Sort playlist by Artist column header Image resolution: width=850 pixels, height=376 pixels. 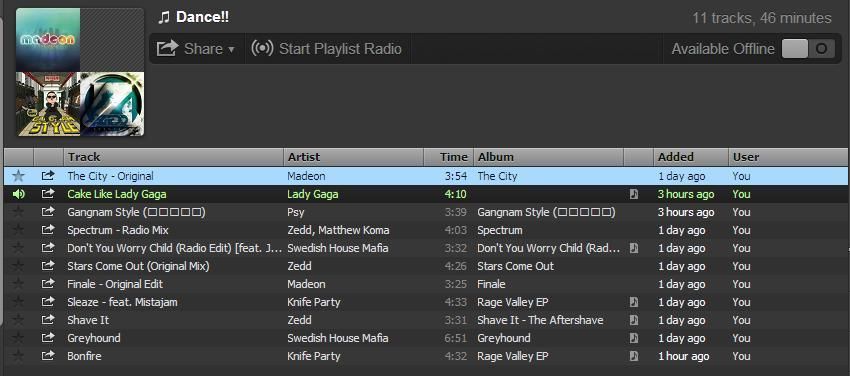click(353, 157)
